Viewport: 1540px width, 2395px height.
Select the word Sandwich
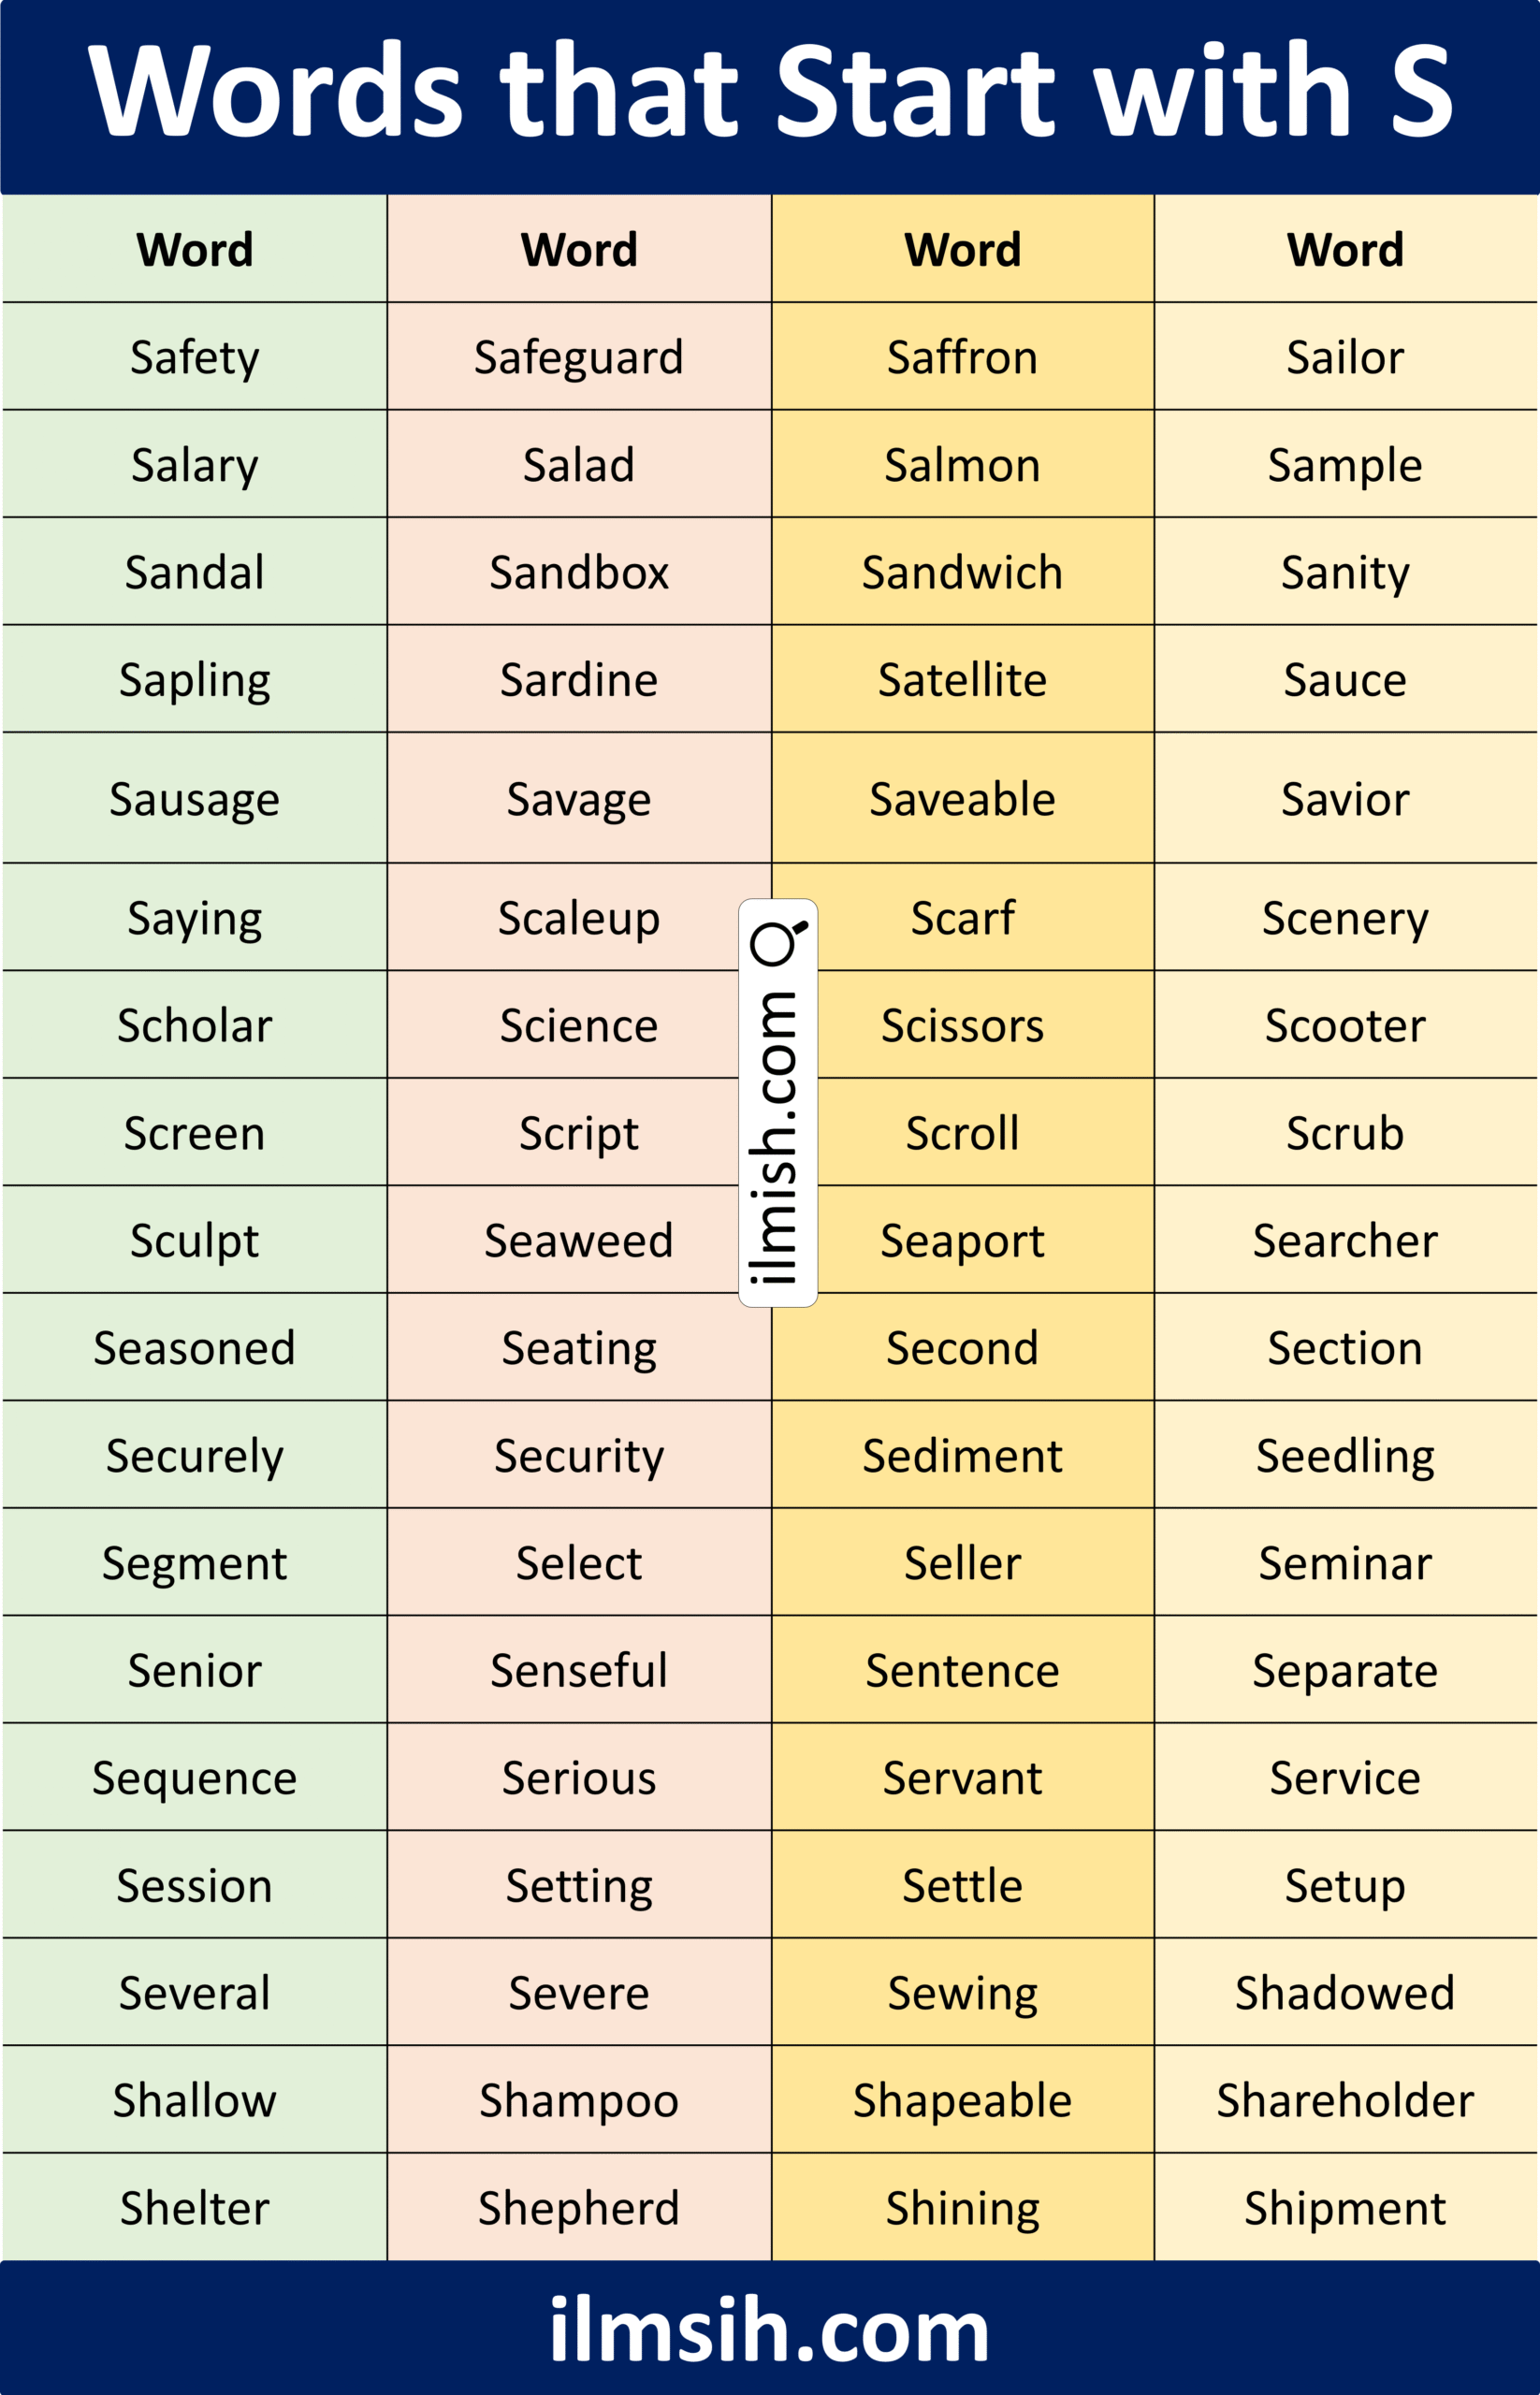click(962, 572)
